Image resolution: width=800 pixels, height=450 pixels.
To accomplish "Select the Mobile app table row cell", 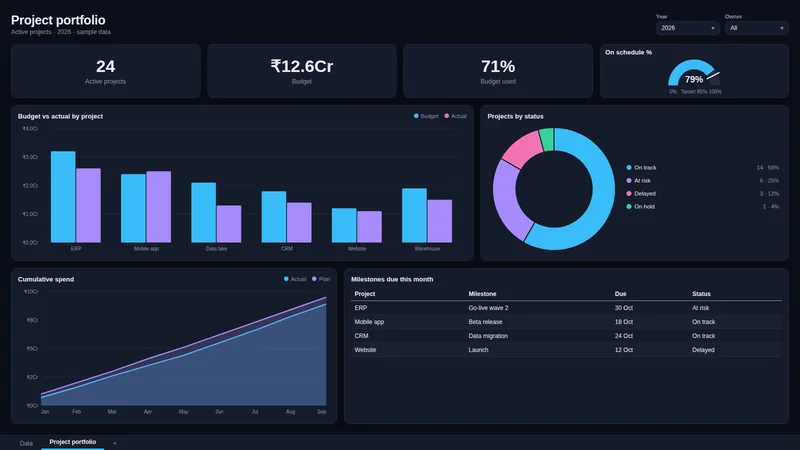I will (x=369, y=322).
